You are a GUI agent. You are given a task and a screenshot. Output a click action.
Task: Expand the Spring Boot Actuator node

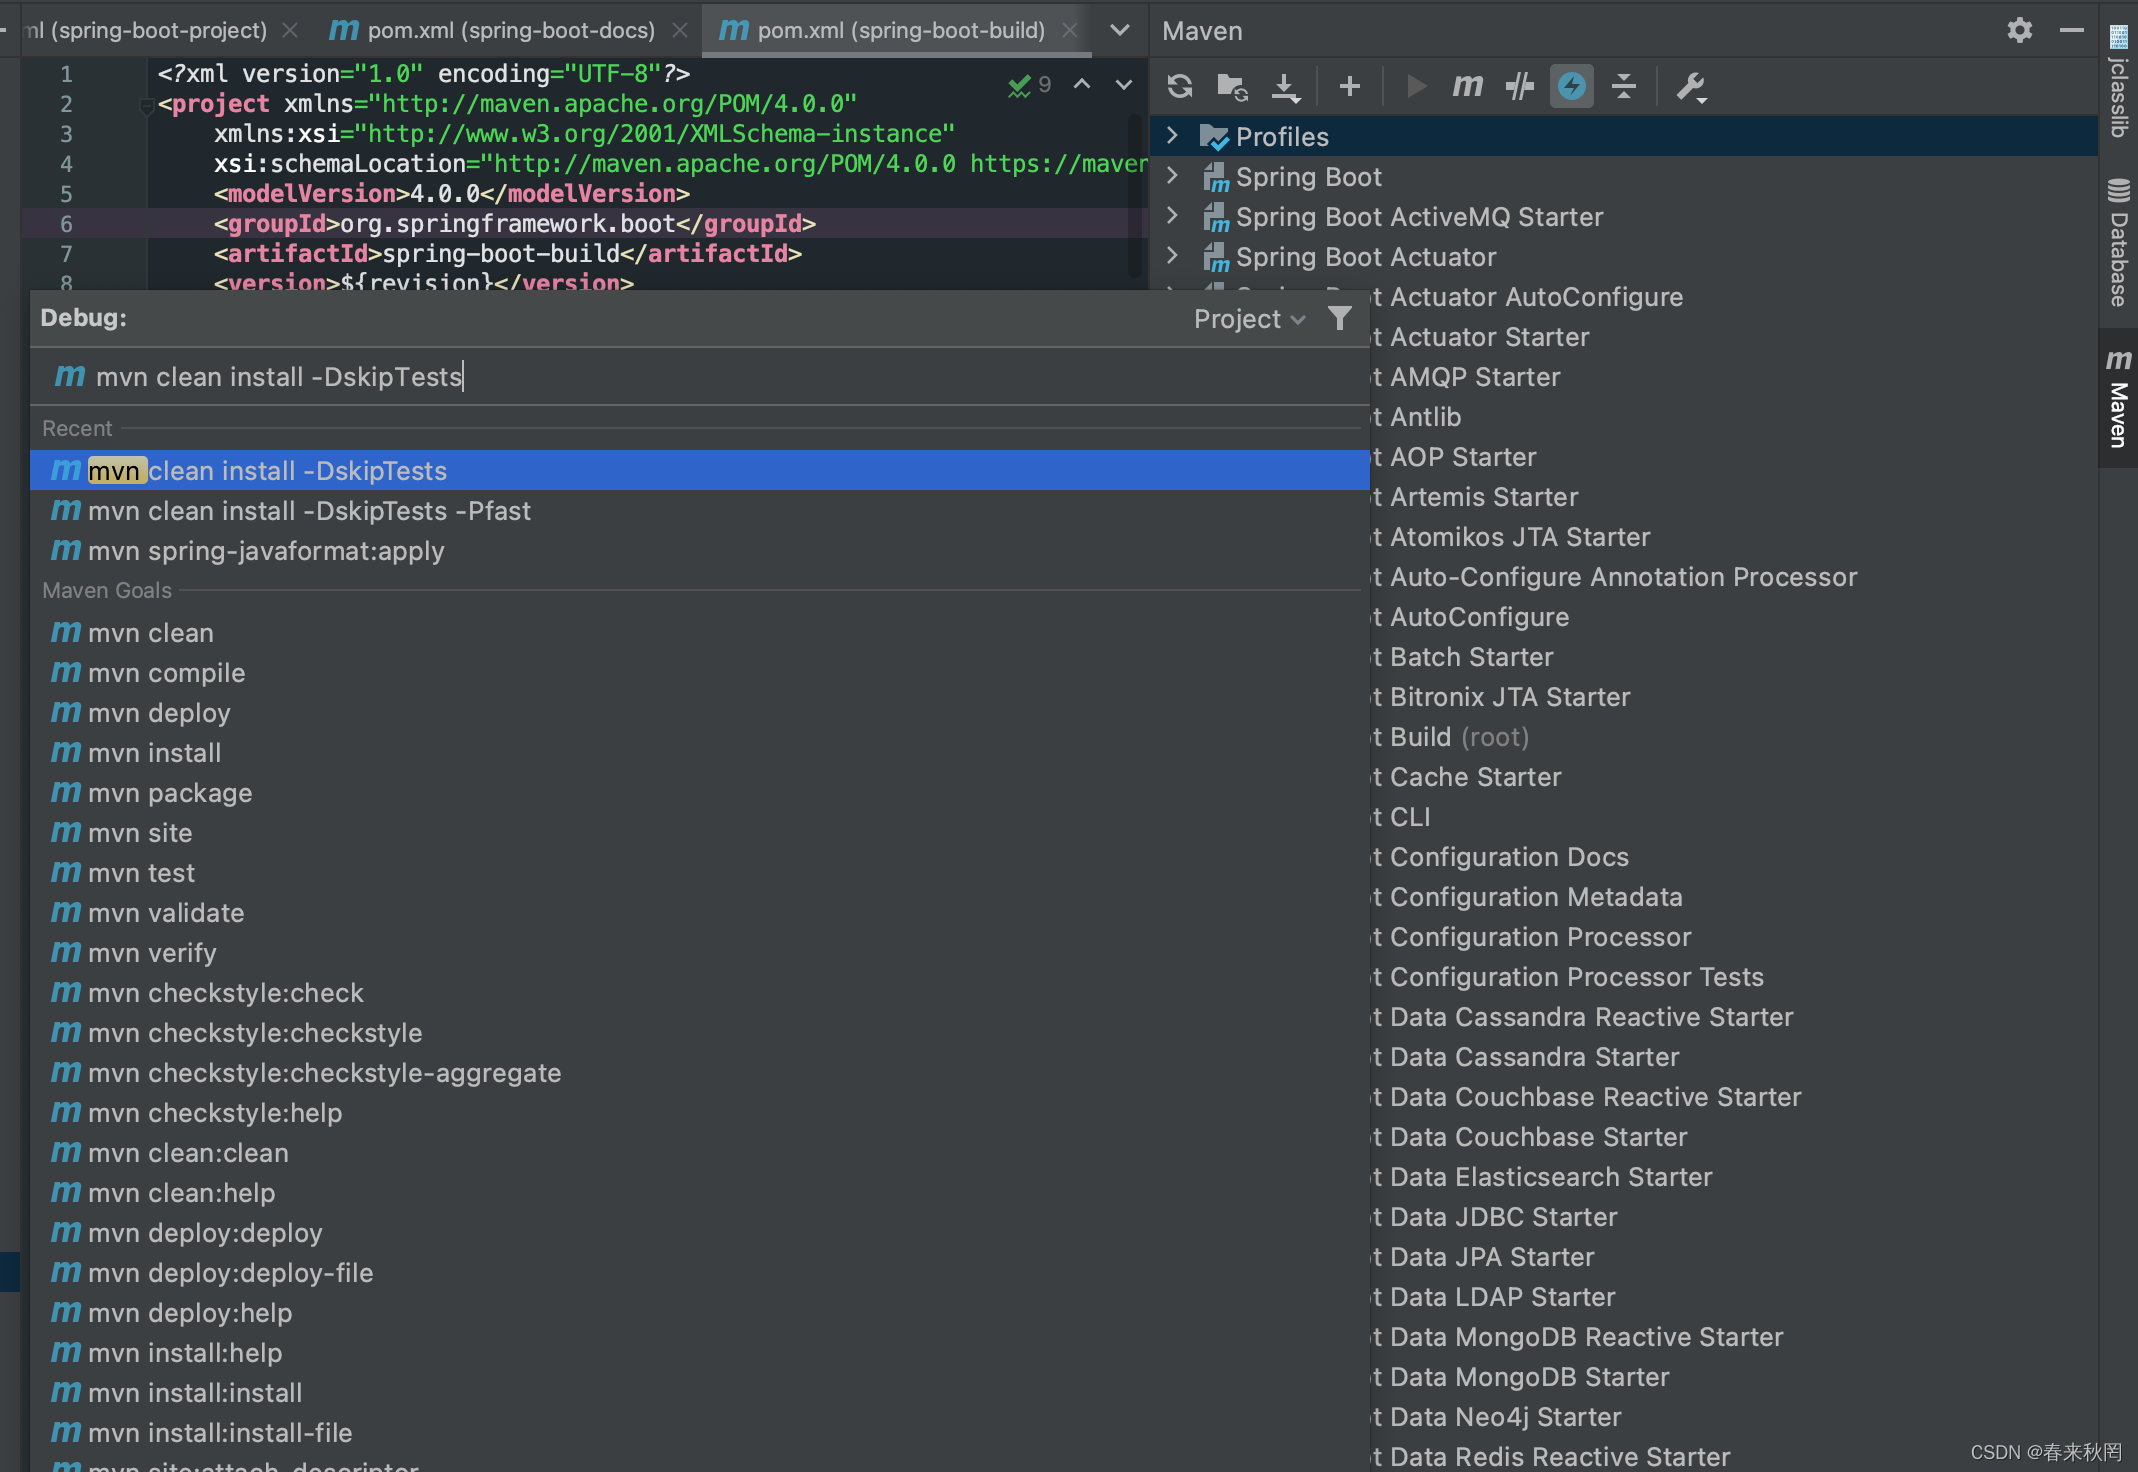1172,256
